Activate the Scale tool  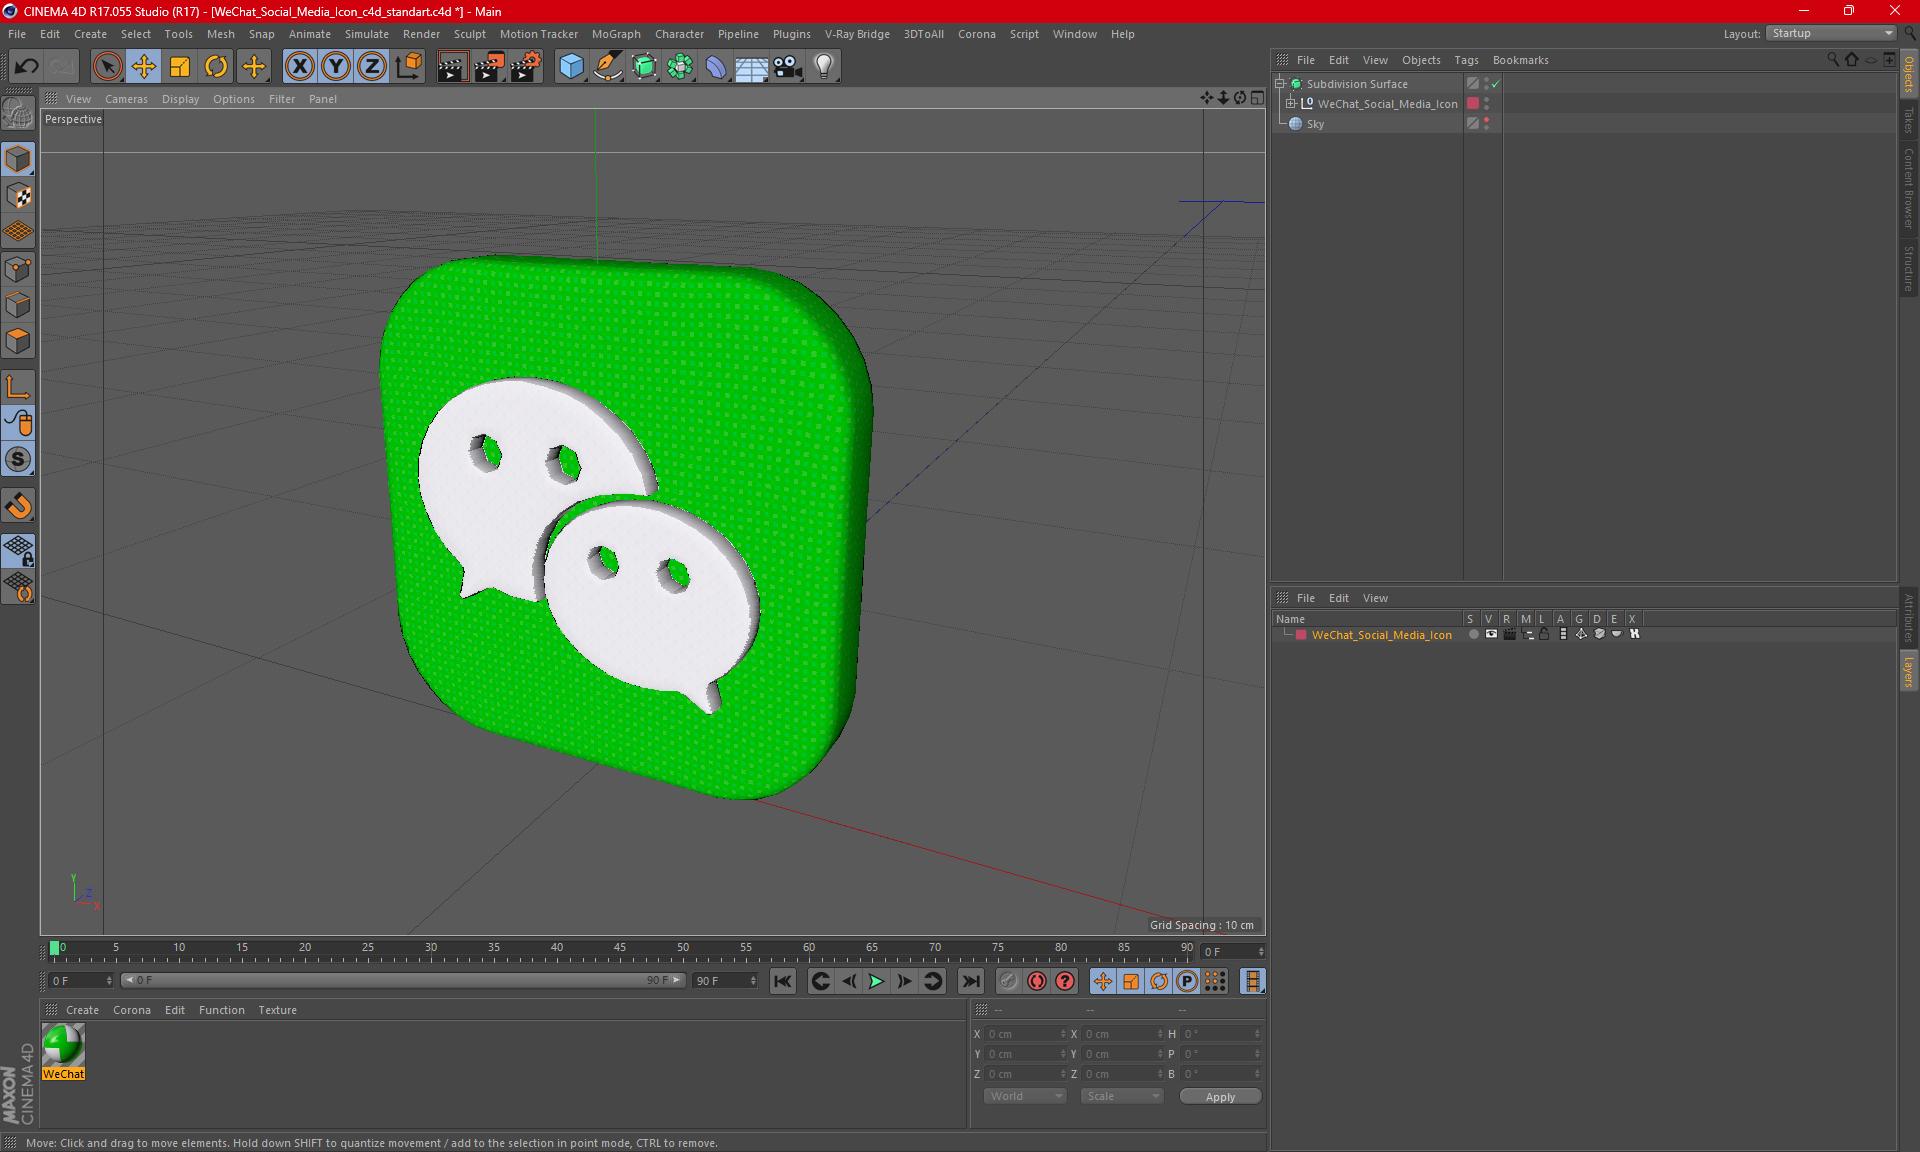pos(180,66)
